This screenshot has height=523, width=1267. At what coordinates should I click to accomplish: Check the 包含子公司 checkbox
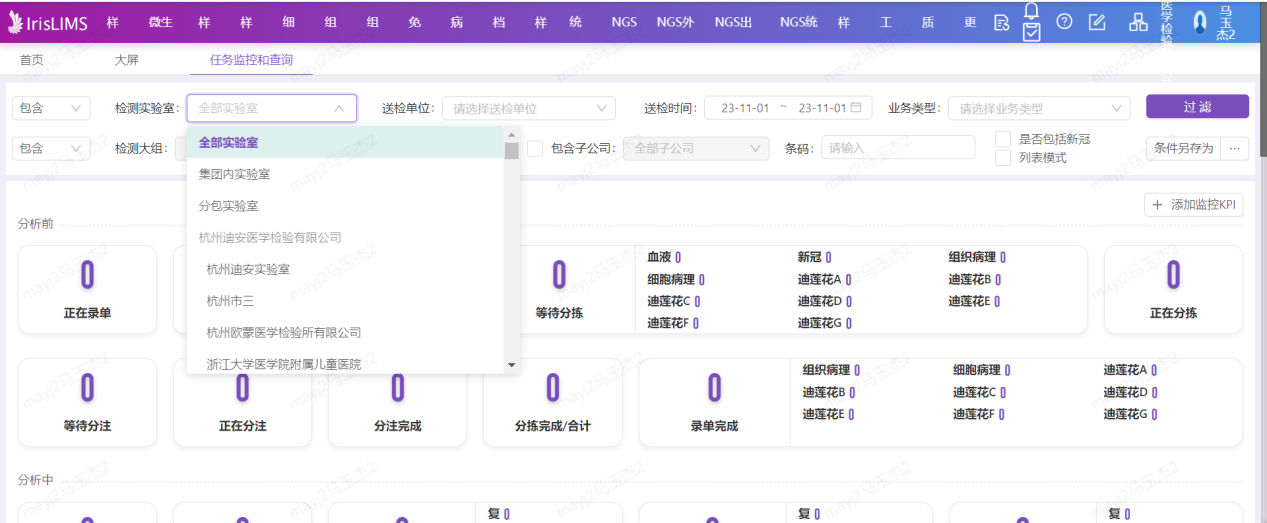pyautogui.click(x=535, y=148)
